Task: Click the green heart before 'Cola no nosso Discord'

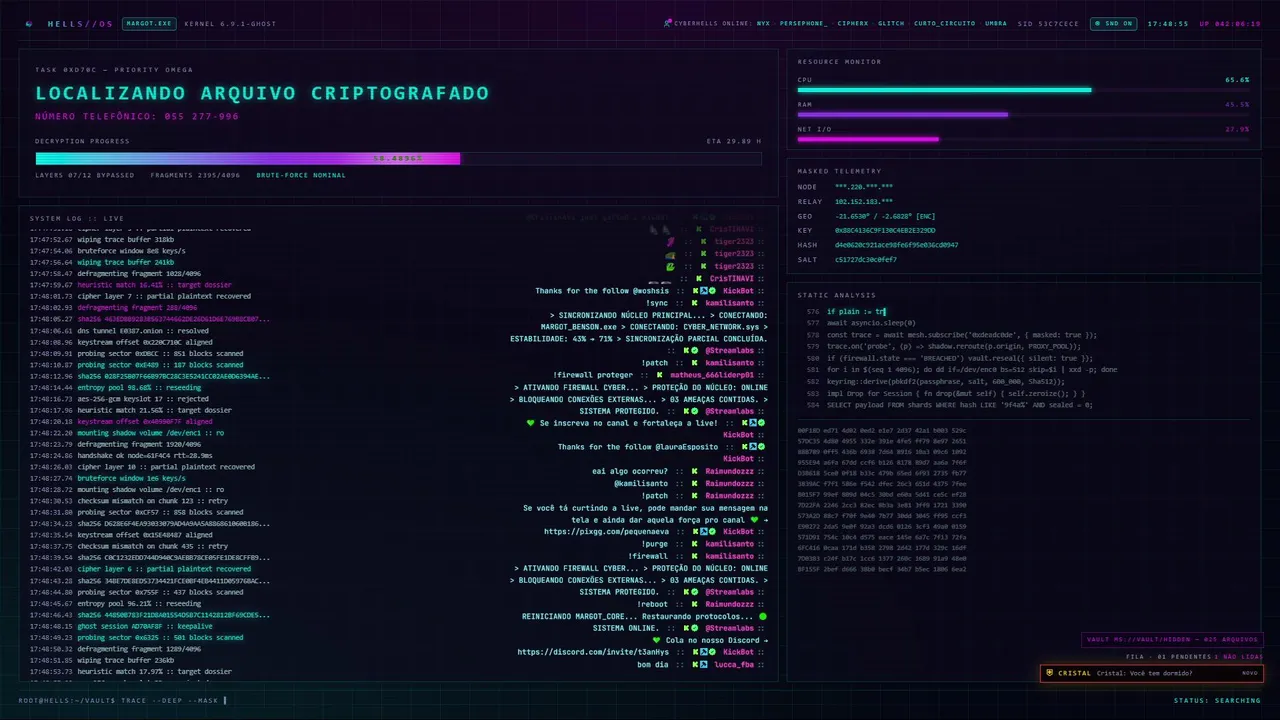Action: pyautogui.click(x=657, y=640)
